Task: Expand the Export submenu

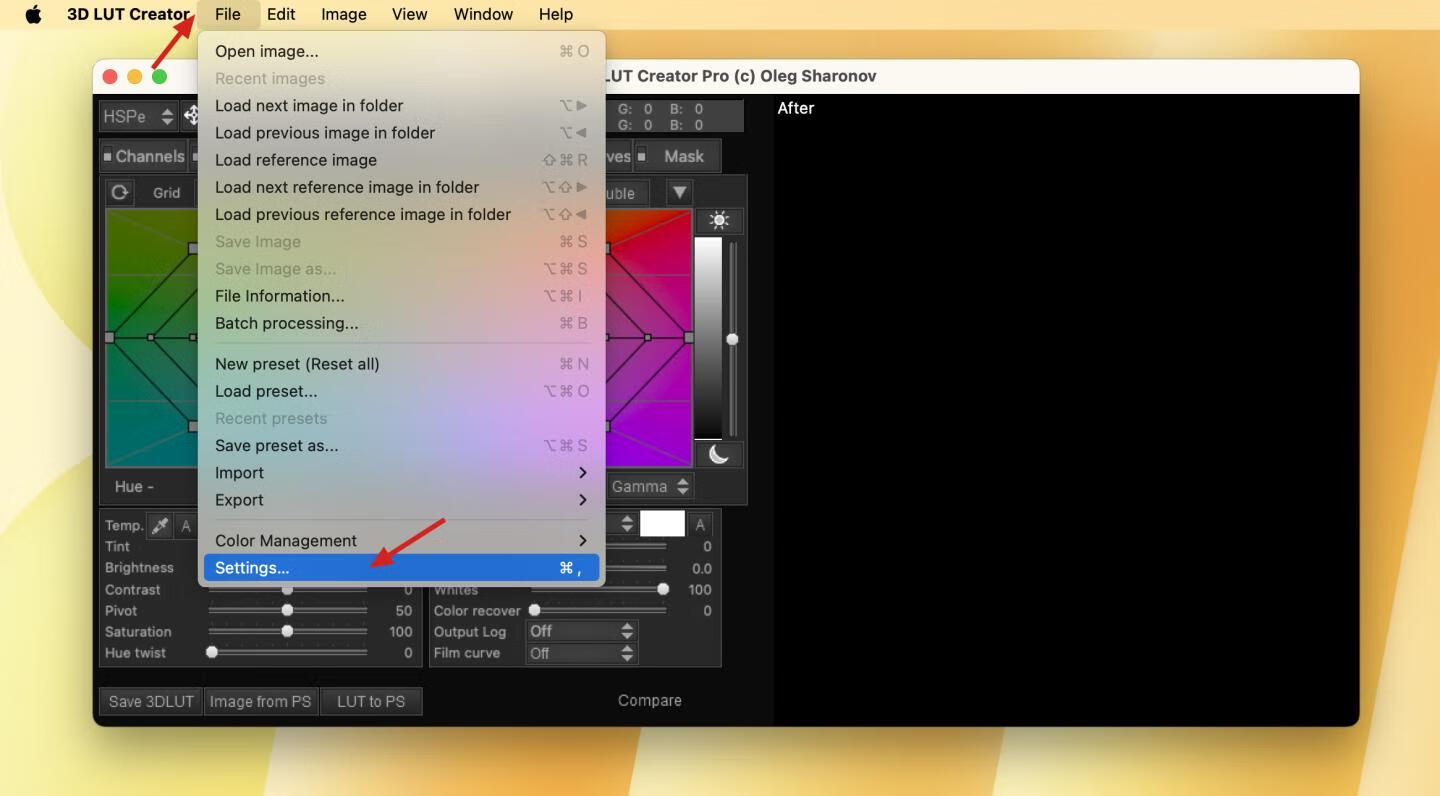Action: coord(401,500)
